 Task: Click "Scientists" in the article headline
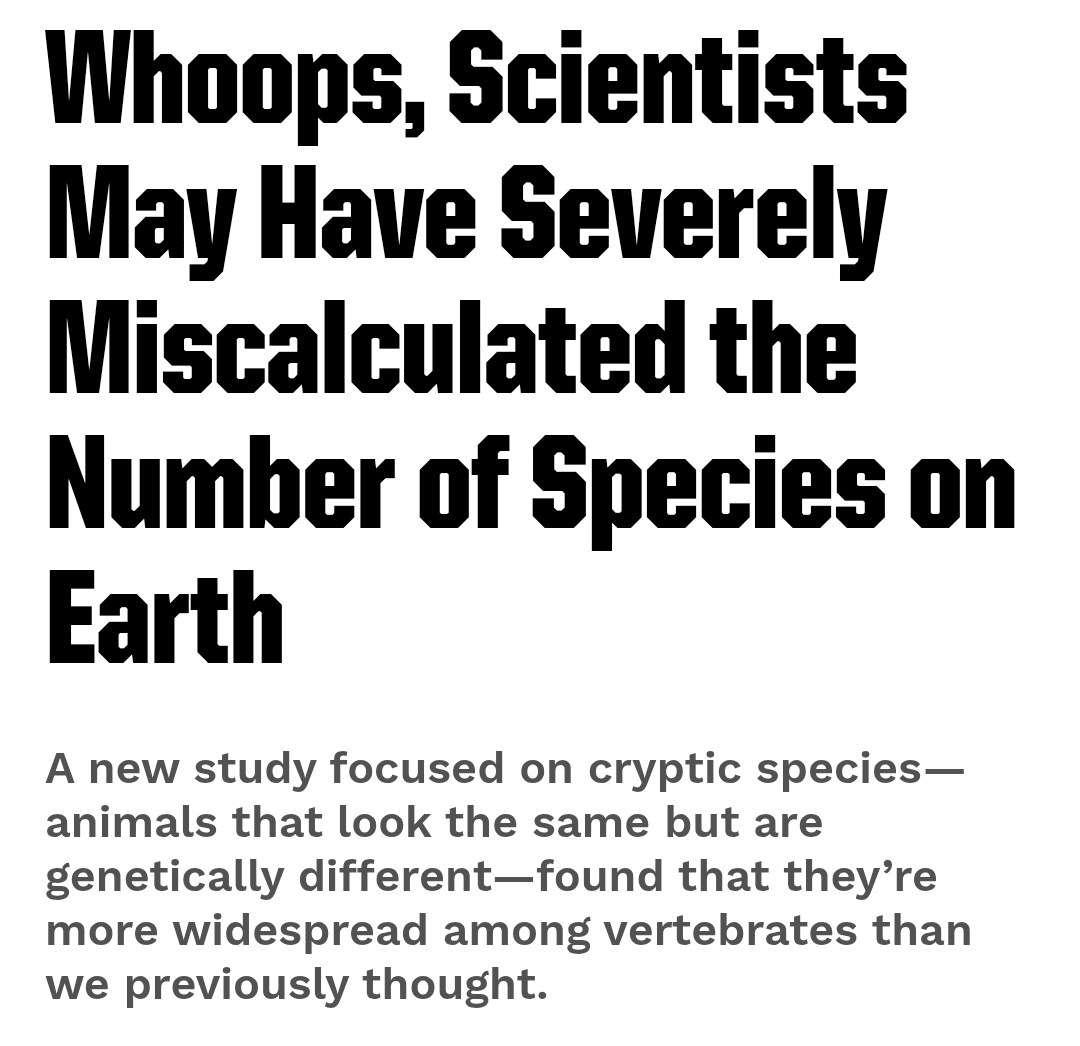(677, 78)
